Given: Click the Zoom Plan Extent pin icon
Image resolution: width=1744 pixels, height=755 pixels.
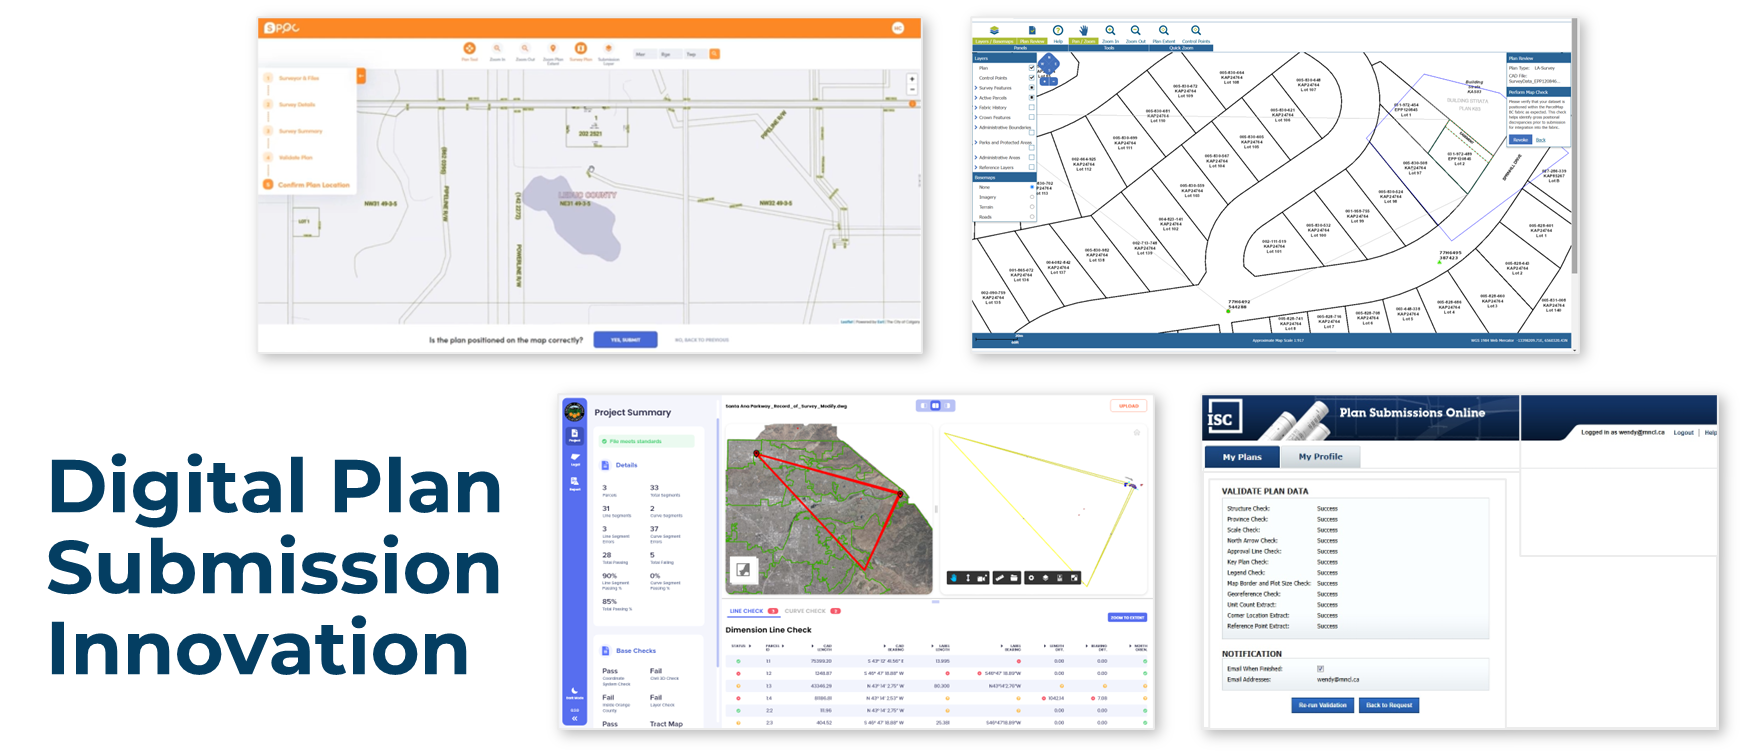Looking at the screenshot, I should [552, 49].
